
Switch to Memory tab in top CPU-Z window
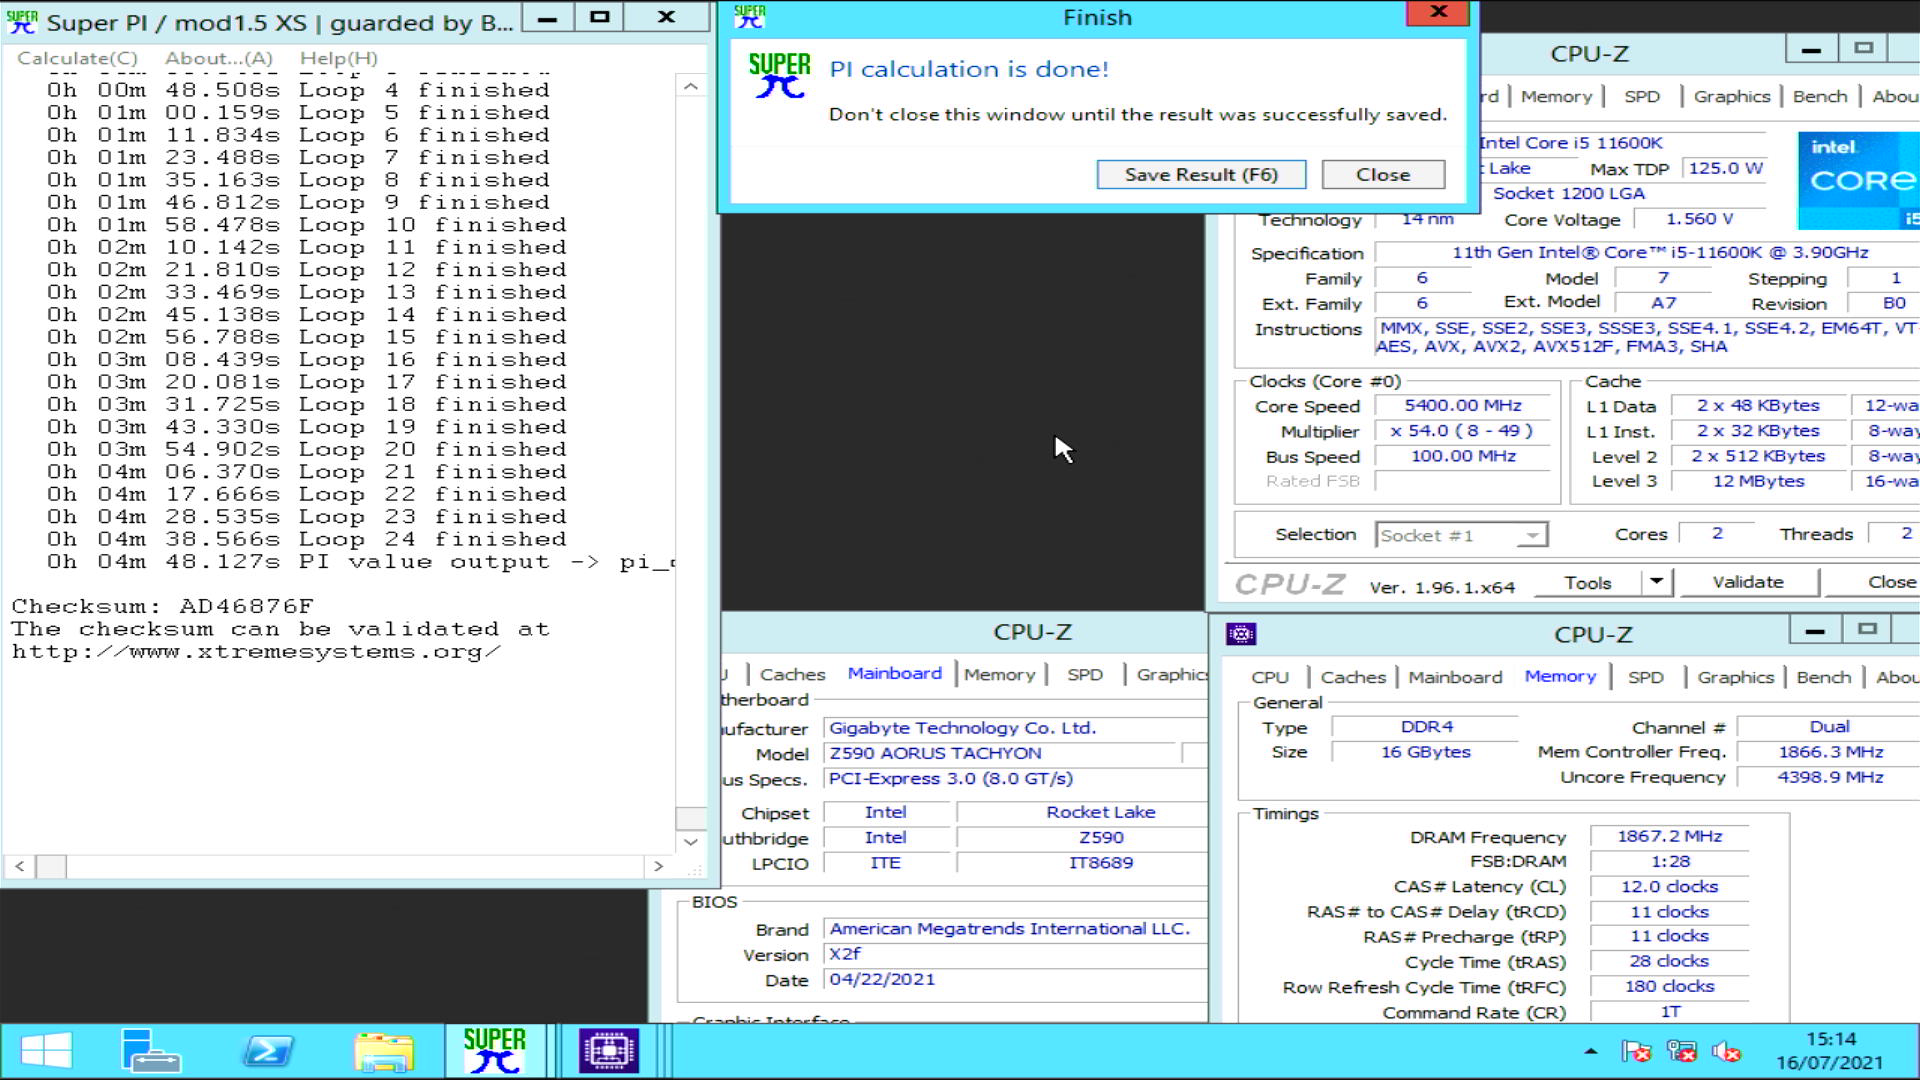1556,96
